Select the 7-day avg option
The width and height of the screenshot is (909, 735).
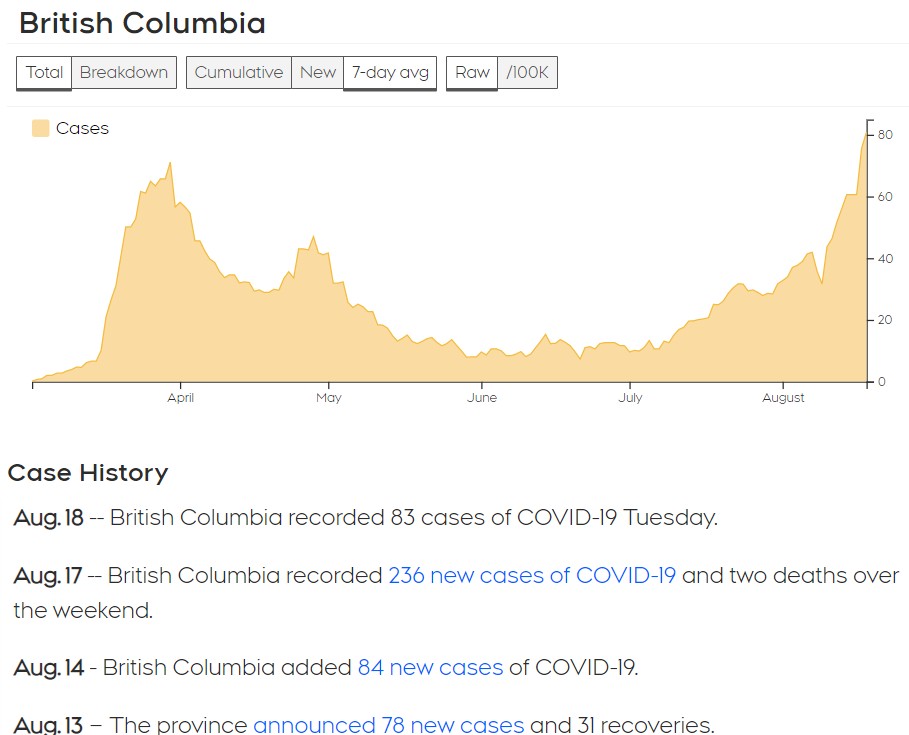click(x=390, y=72)
